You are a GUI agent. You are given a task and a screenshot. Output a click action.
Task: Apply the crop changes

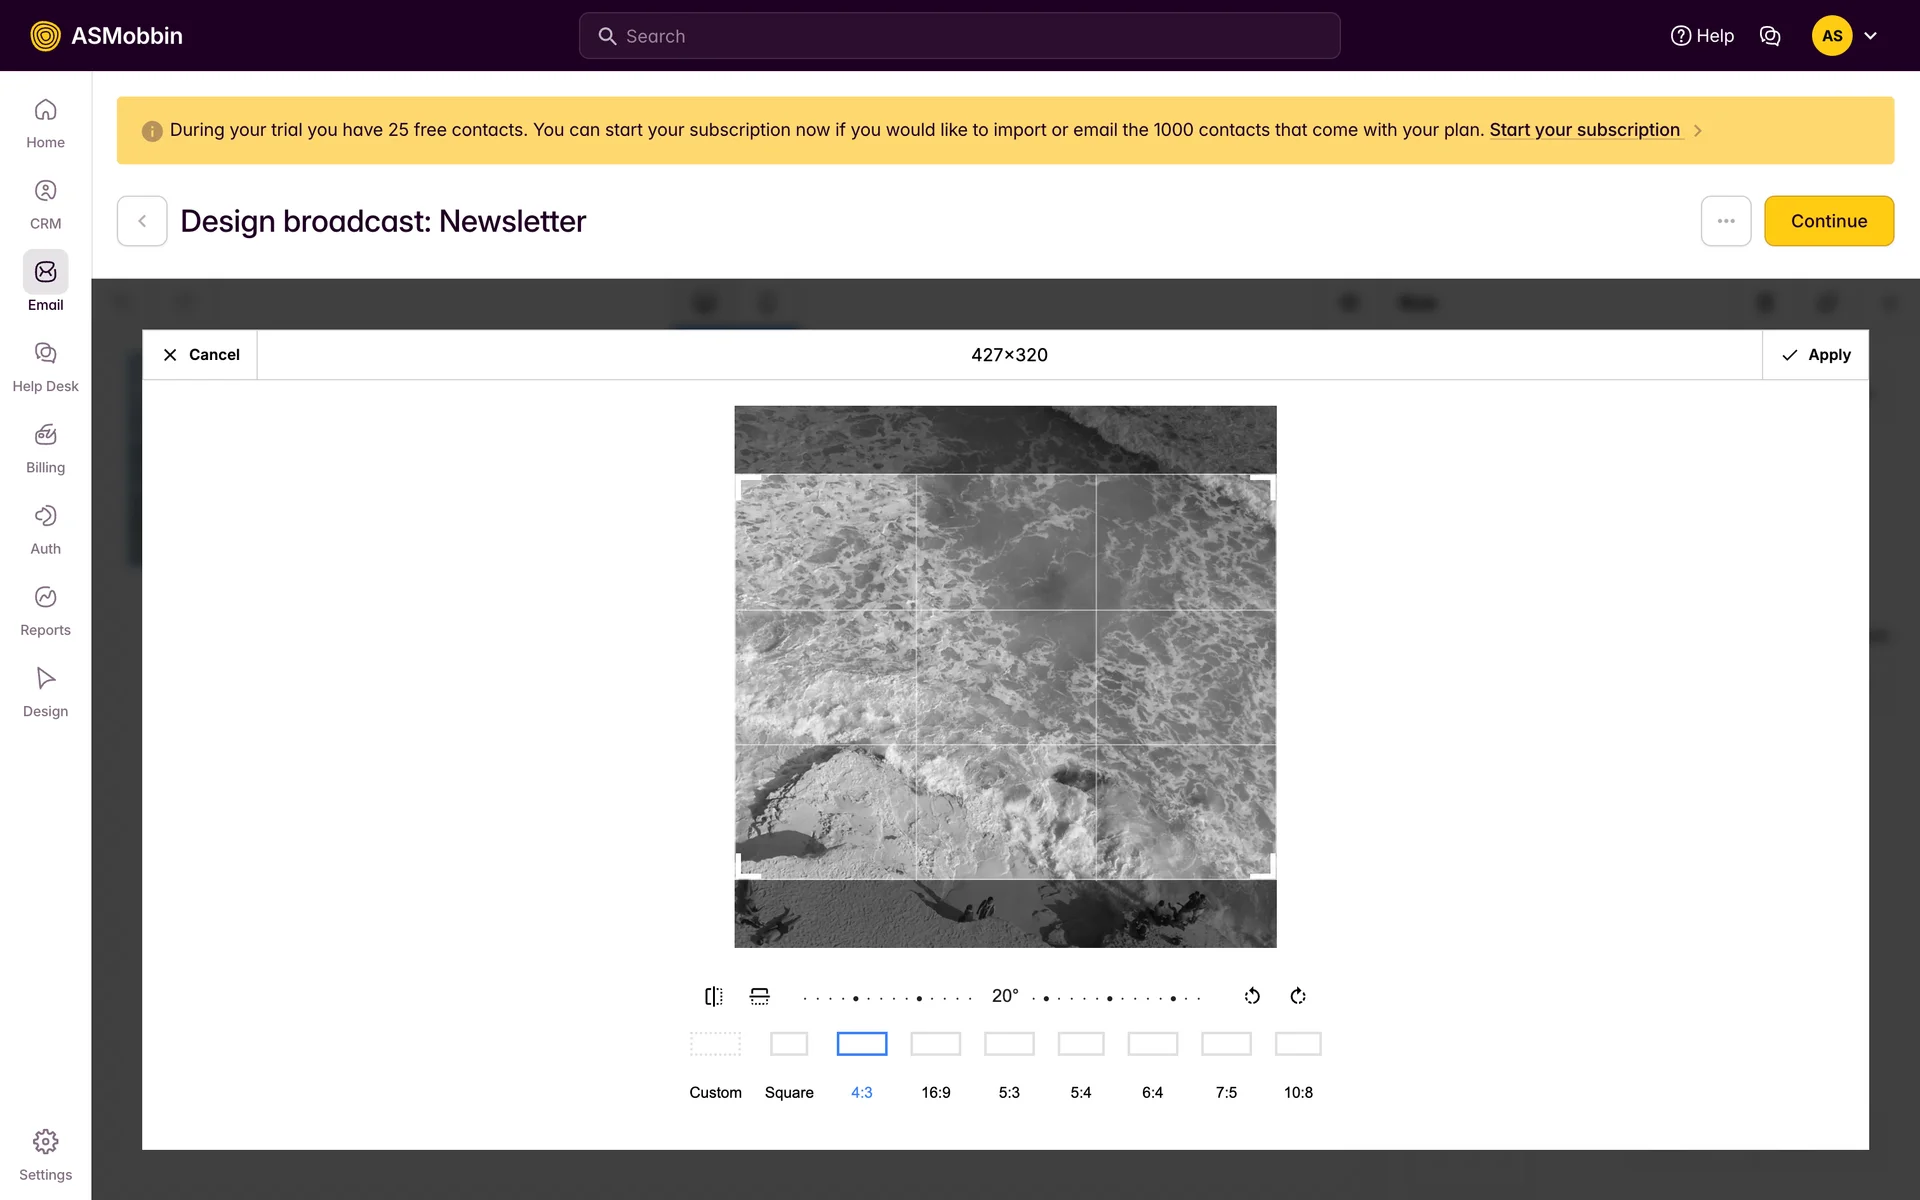(1816, 355)
